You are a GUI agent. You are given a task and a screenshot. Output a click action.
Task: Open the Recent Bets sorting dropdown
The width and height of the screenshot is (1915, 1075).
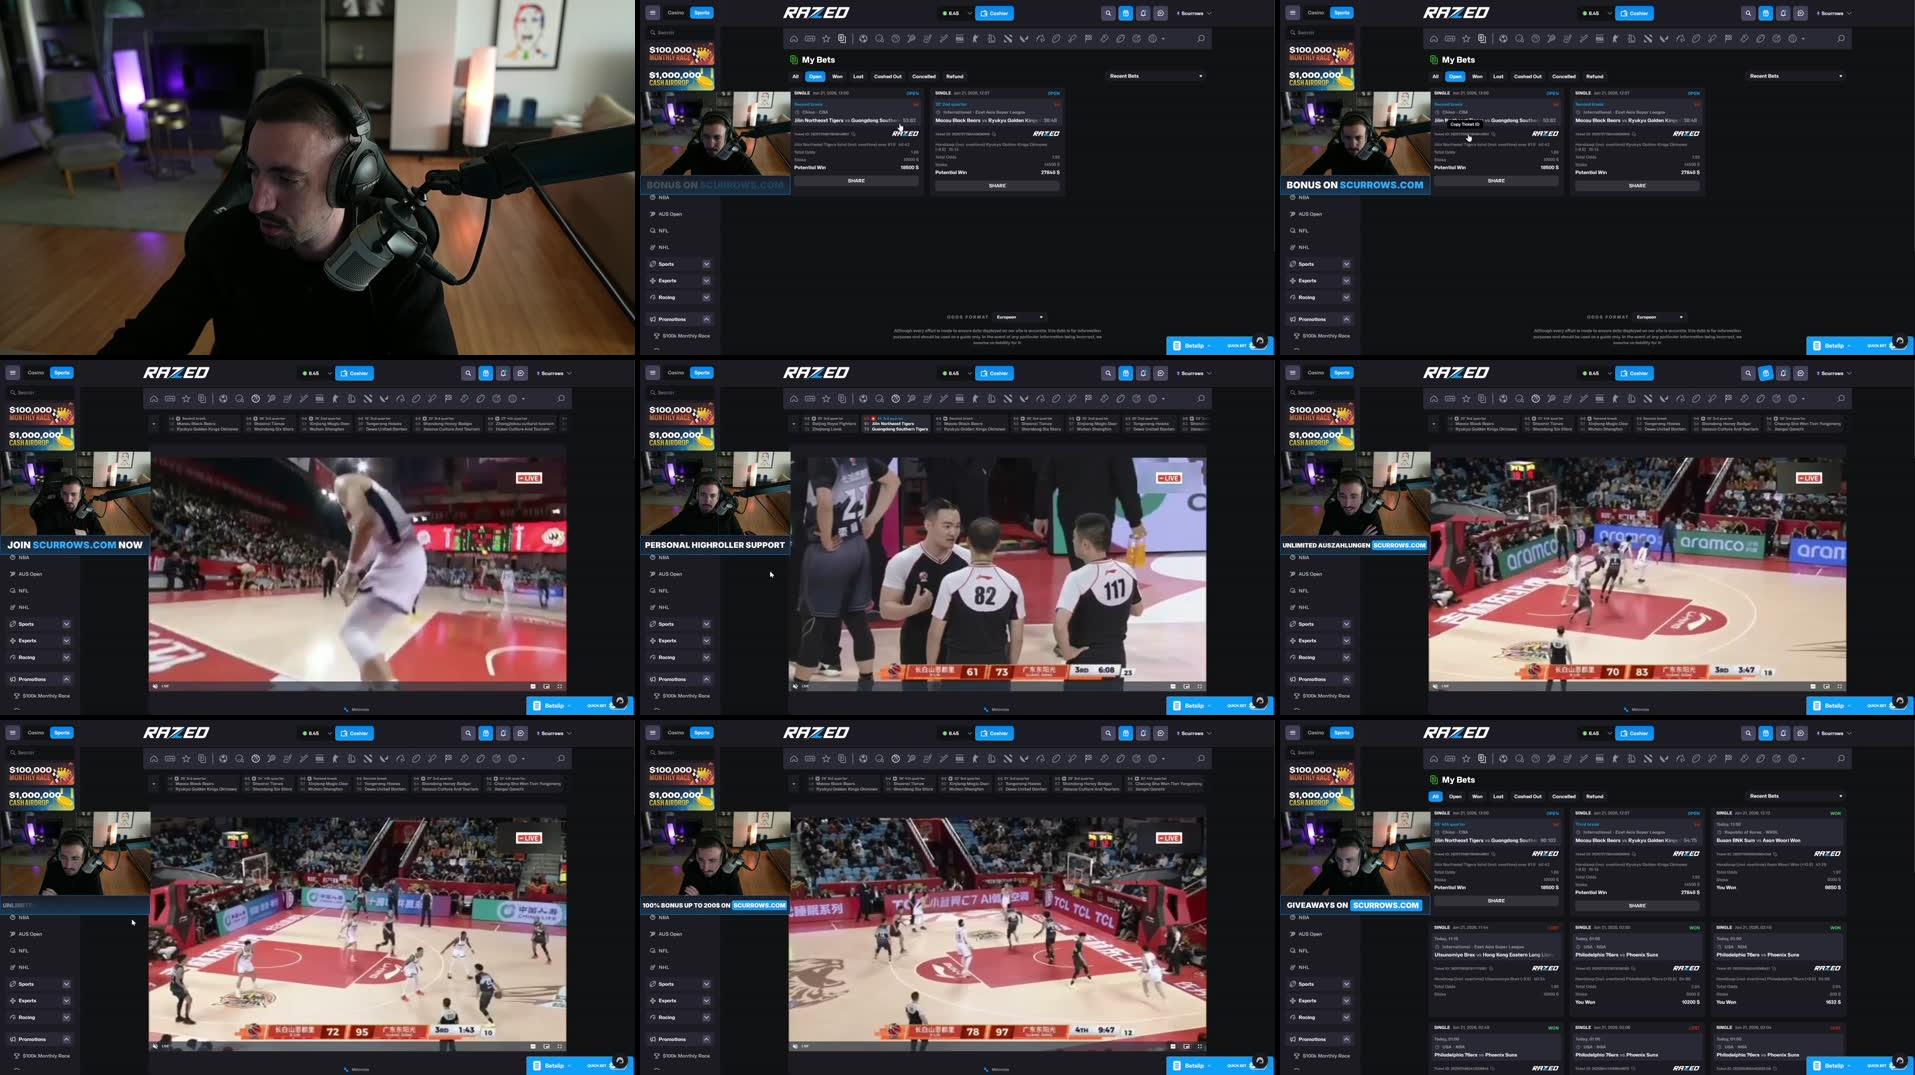coord(1155,76)
